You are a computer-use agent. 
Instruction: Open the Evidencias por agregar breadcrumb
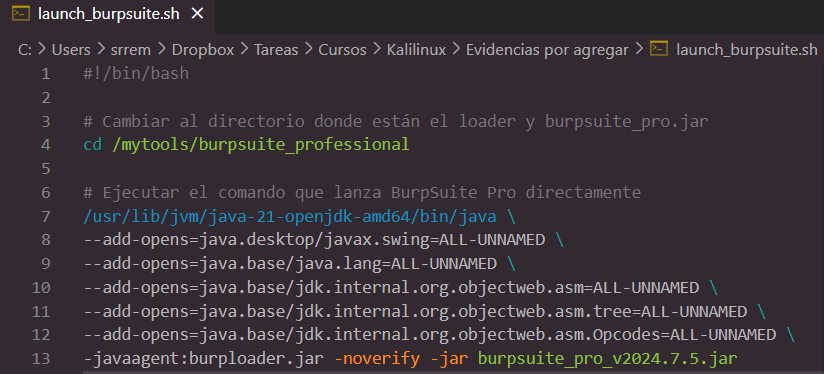(547, 50)
